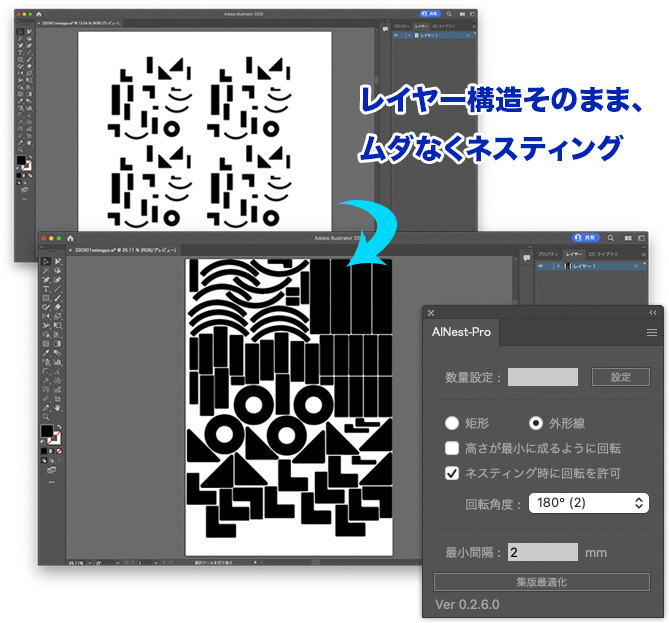This screenshot has width=669, height=623.
Task: Click the 集版最適化 button
Action: point(541,582)
